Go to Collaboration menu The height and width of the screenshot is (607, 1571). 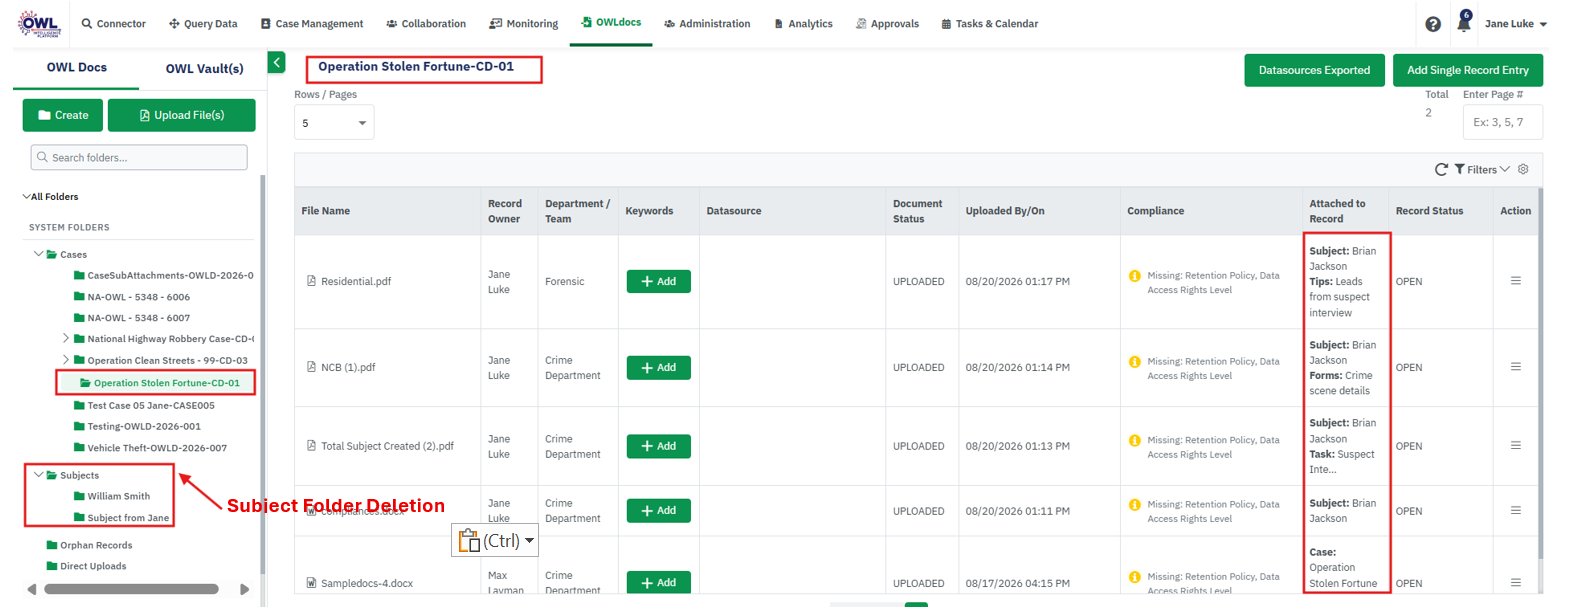pos(426,24)
